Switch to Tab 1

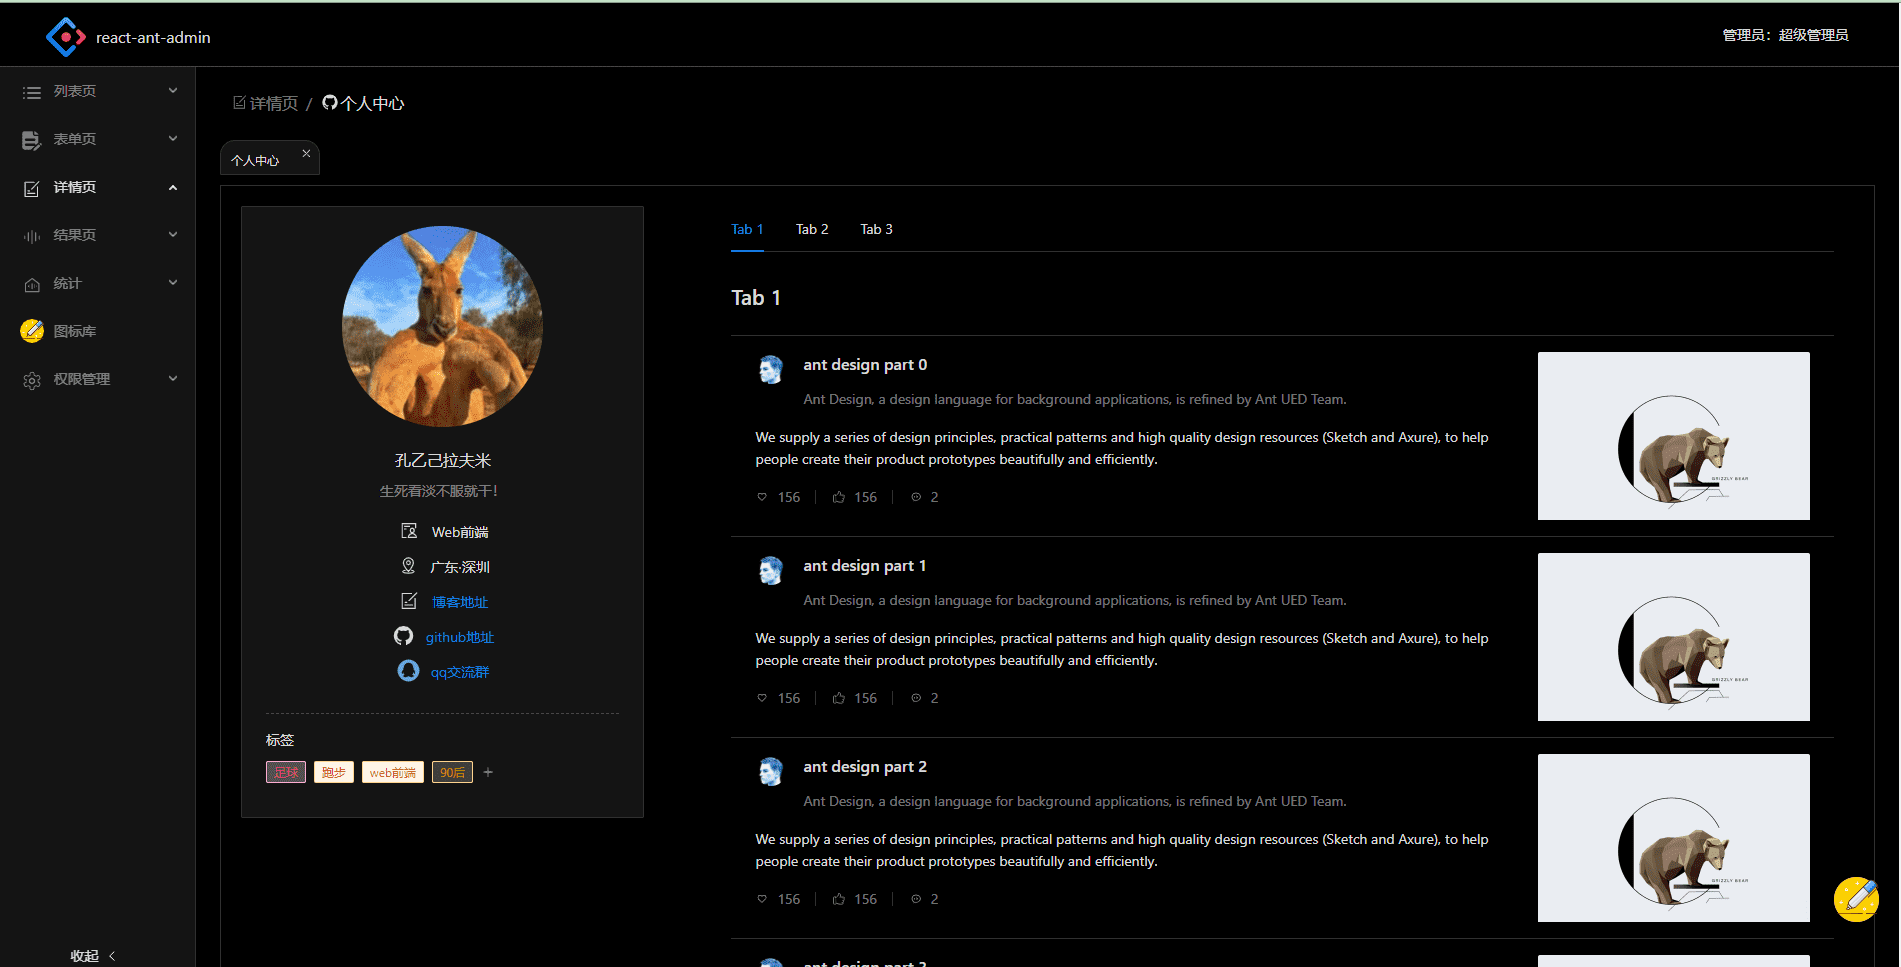point(747,229)
